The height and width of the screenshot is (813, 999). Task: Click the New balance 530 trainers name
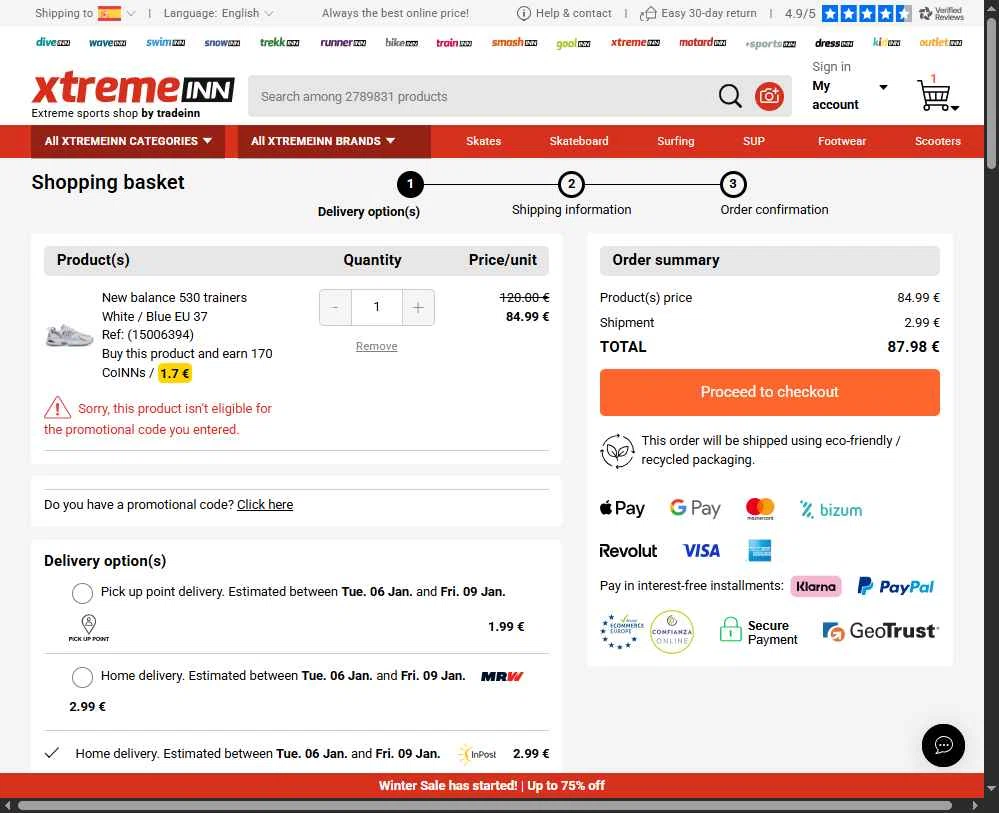174,298
